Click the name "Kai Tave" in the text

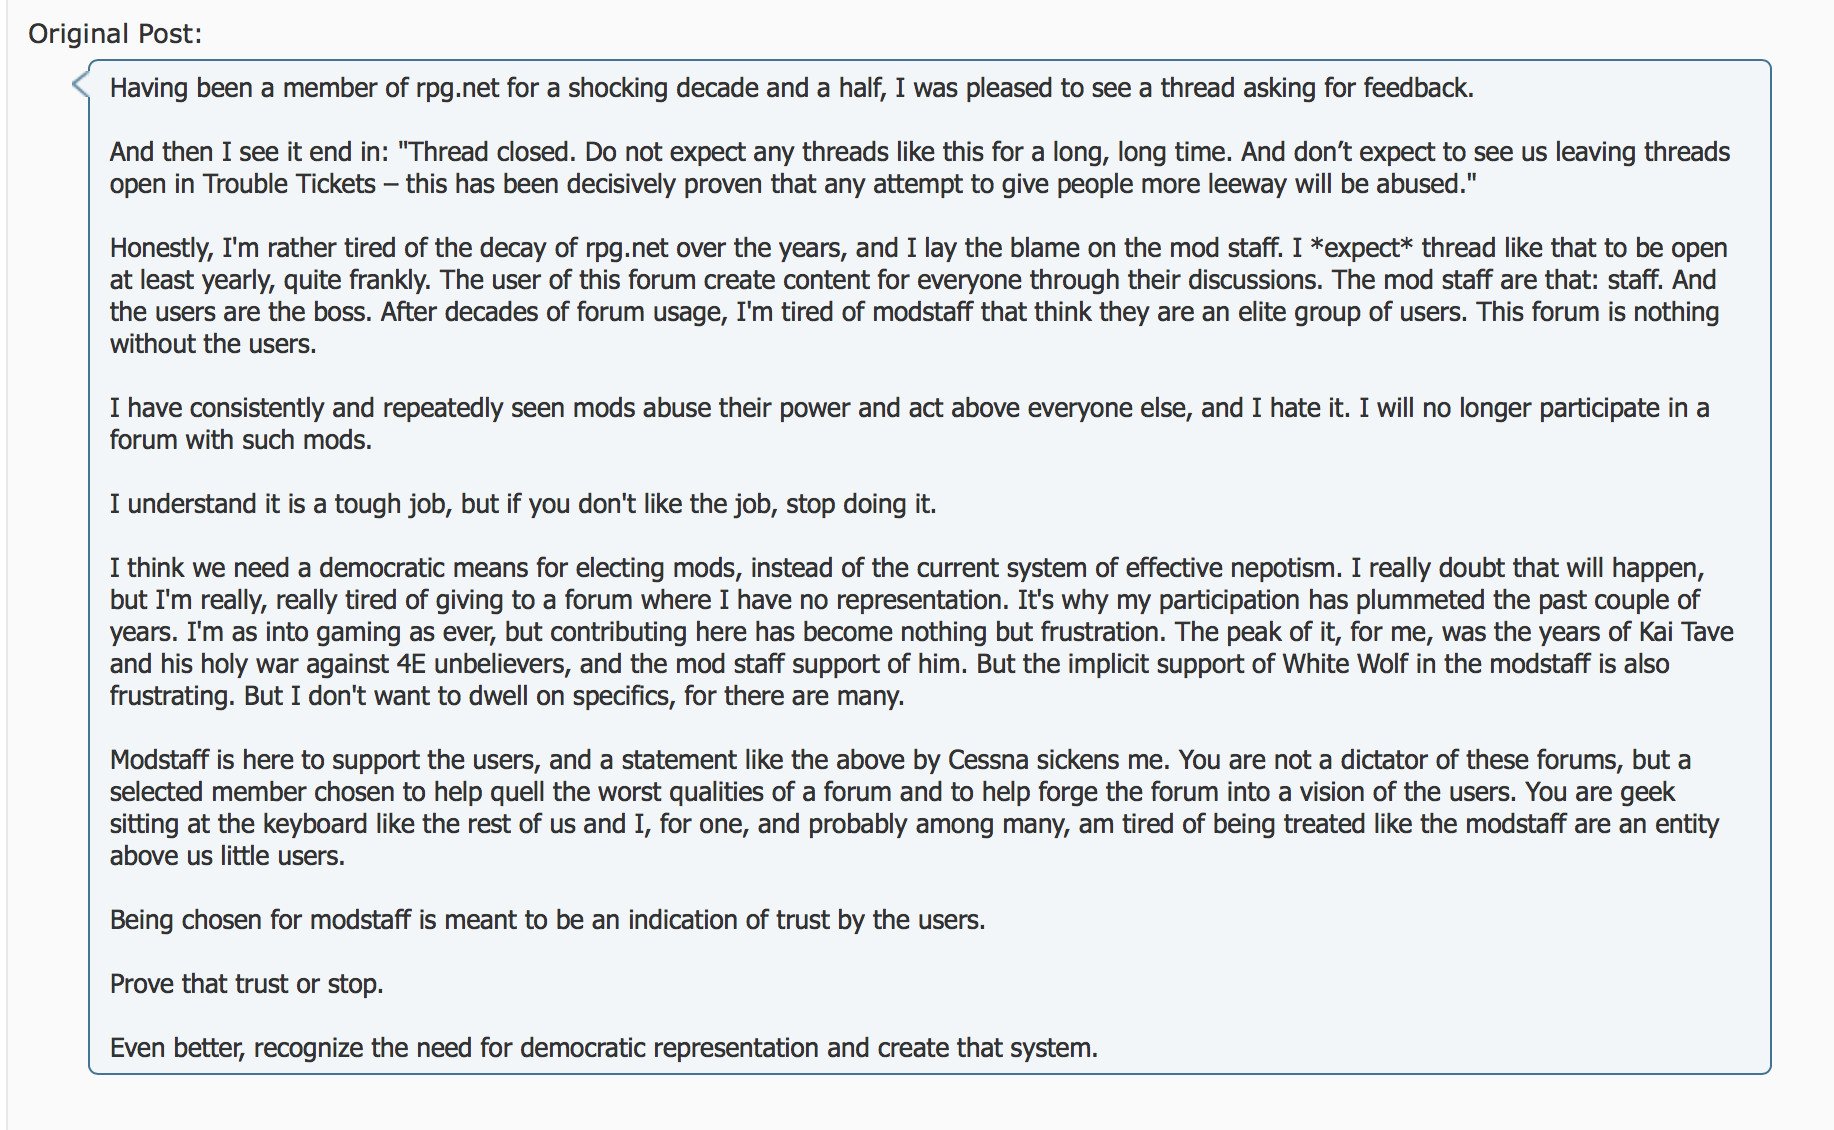click(x=1686, y=632)
